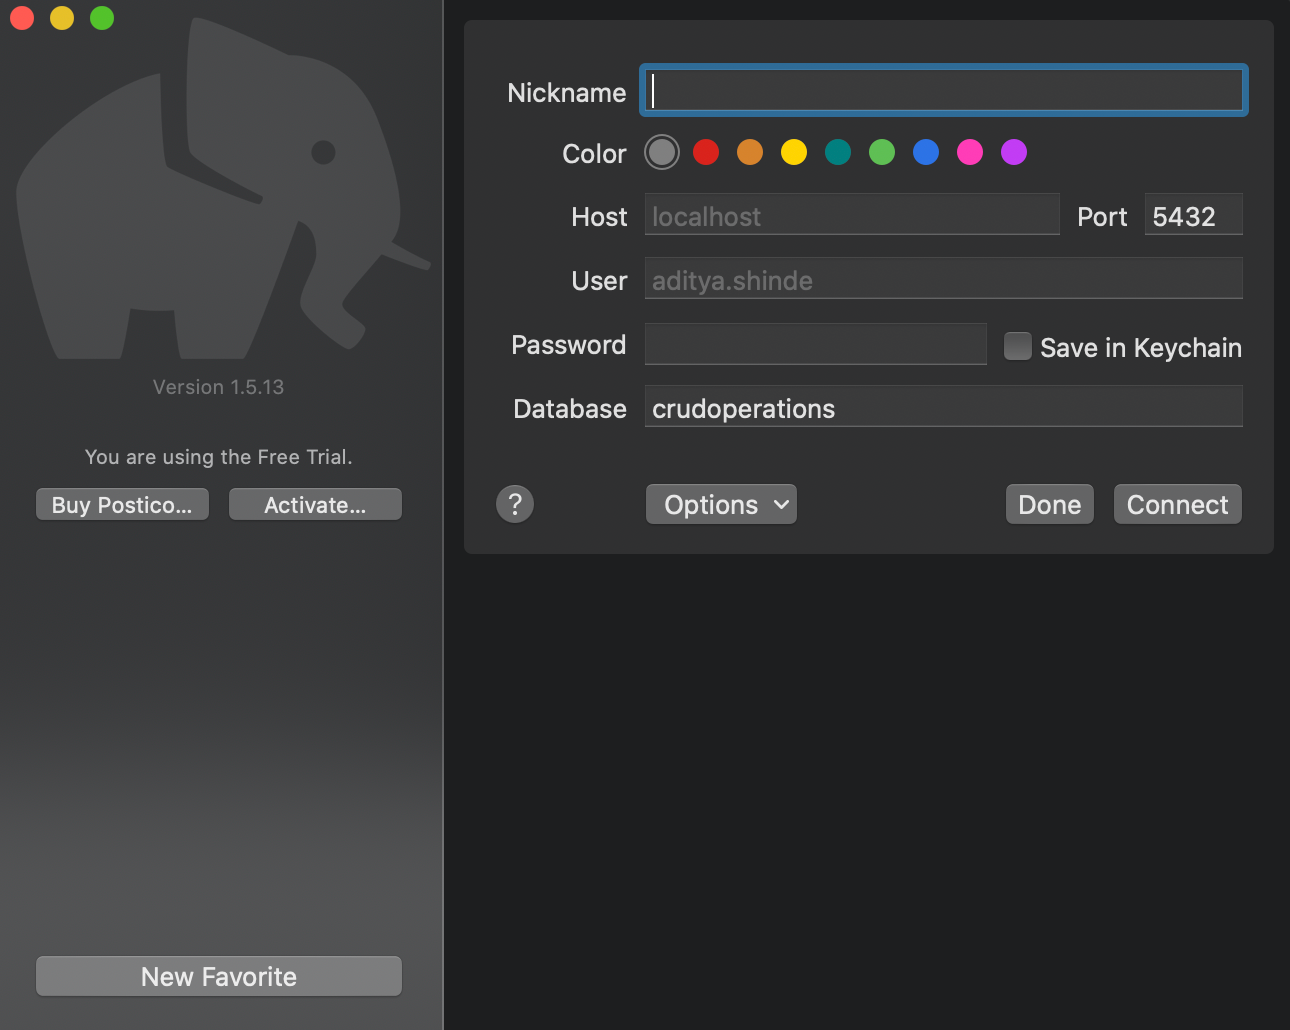Click the 'You are using the Free Trial.' text
The height and width of the screenshot is (1030, 1290).
coord(218,457)
